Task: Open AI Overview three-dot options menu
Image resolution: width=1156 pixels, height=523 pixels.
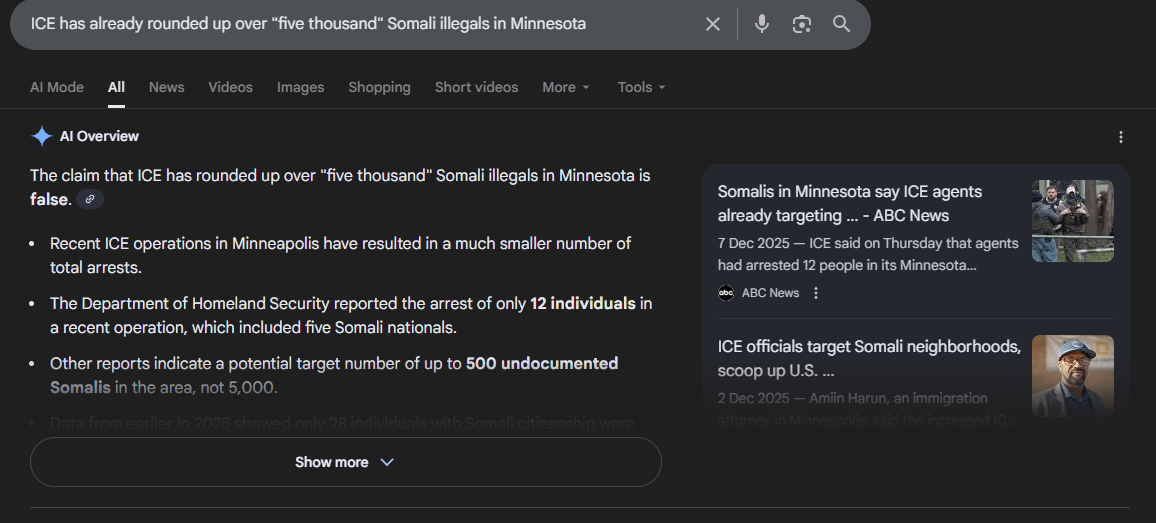Action: 1121,137
